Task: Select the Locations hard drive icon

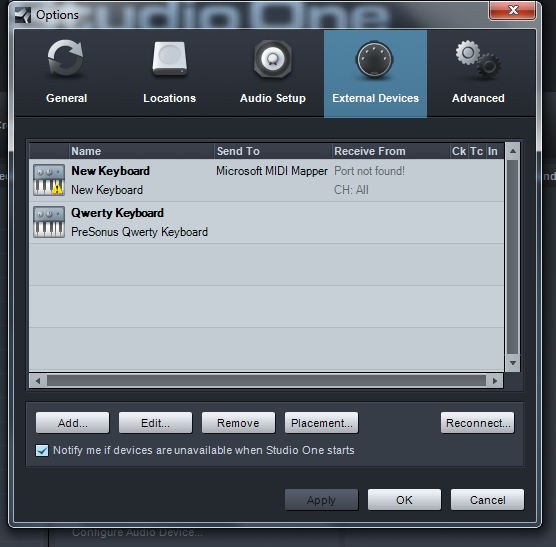Action: [x=170, y=59]
